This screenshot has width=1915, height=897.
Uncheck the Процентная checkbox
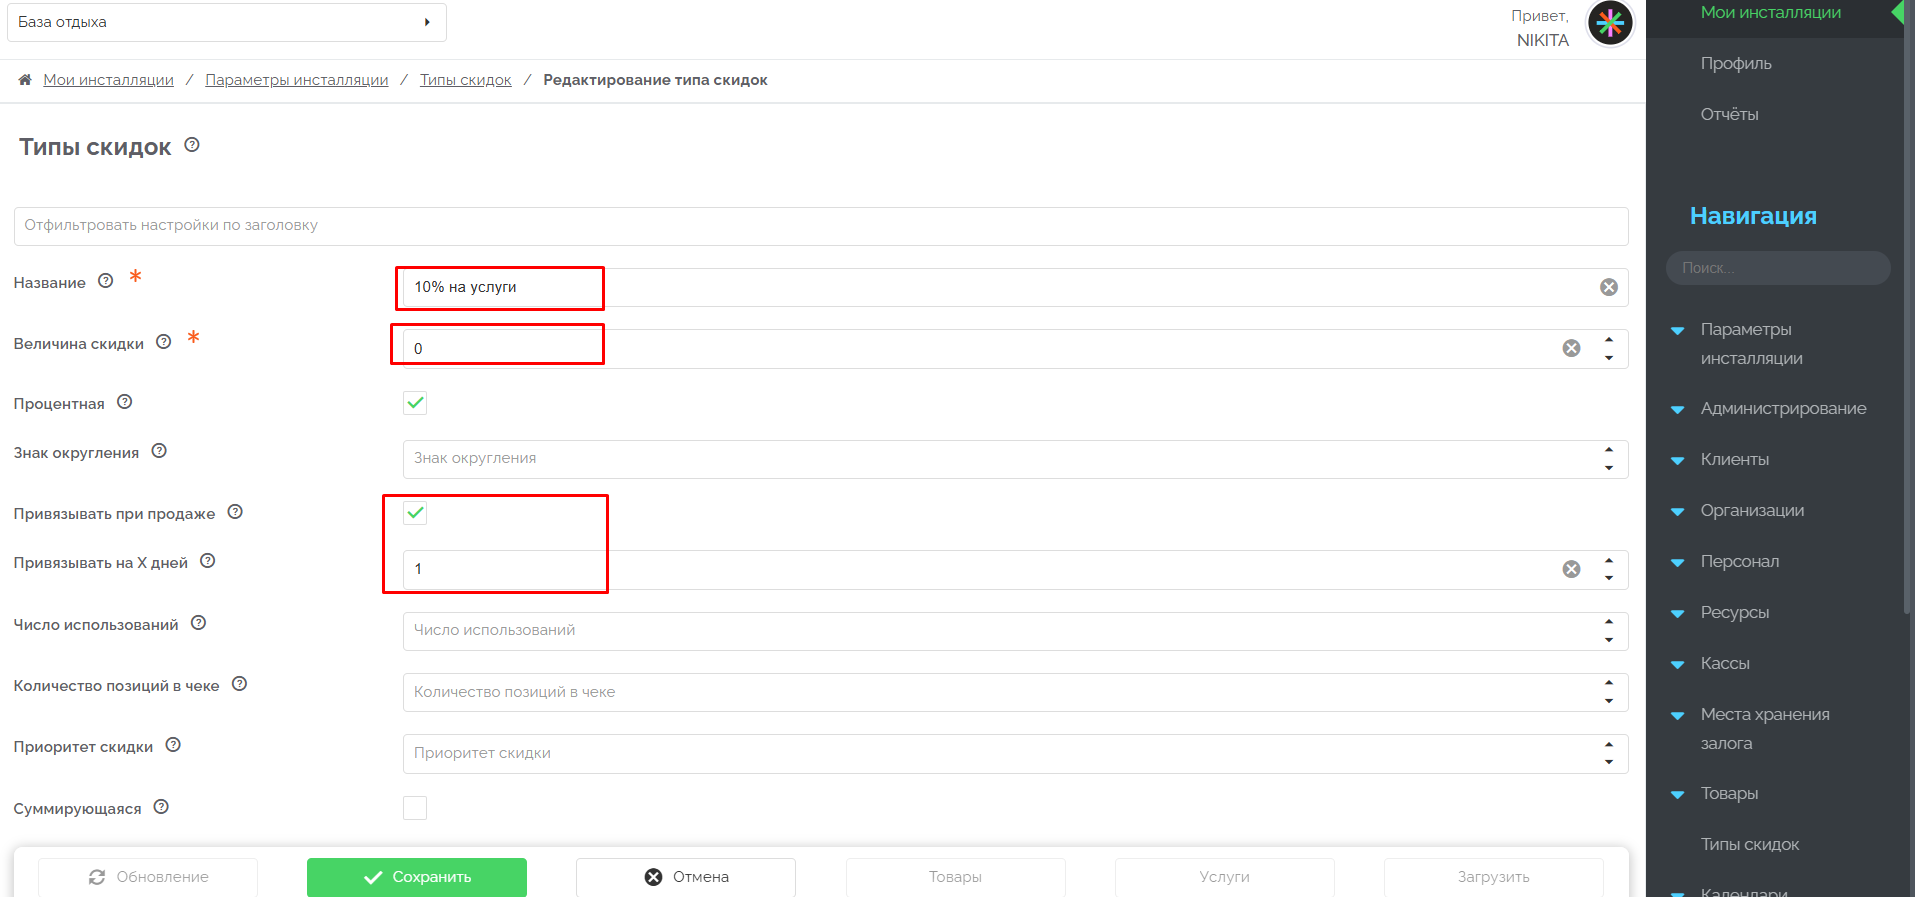(x=415, y=403)
